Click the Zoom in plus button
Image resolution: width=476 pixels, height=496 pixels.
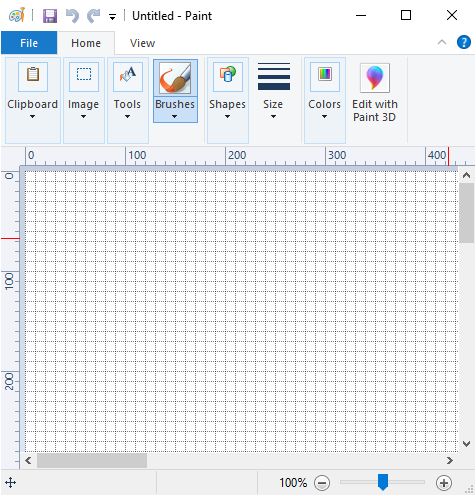444,483
